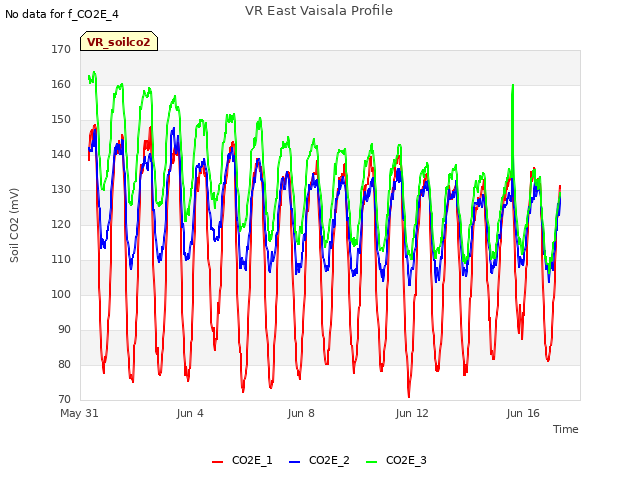Toggle the CO2E_3 legend entry

pyautogui.click(x=396, y=460)
